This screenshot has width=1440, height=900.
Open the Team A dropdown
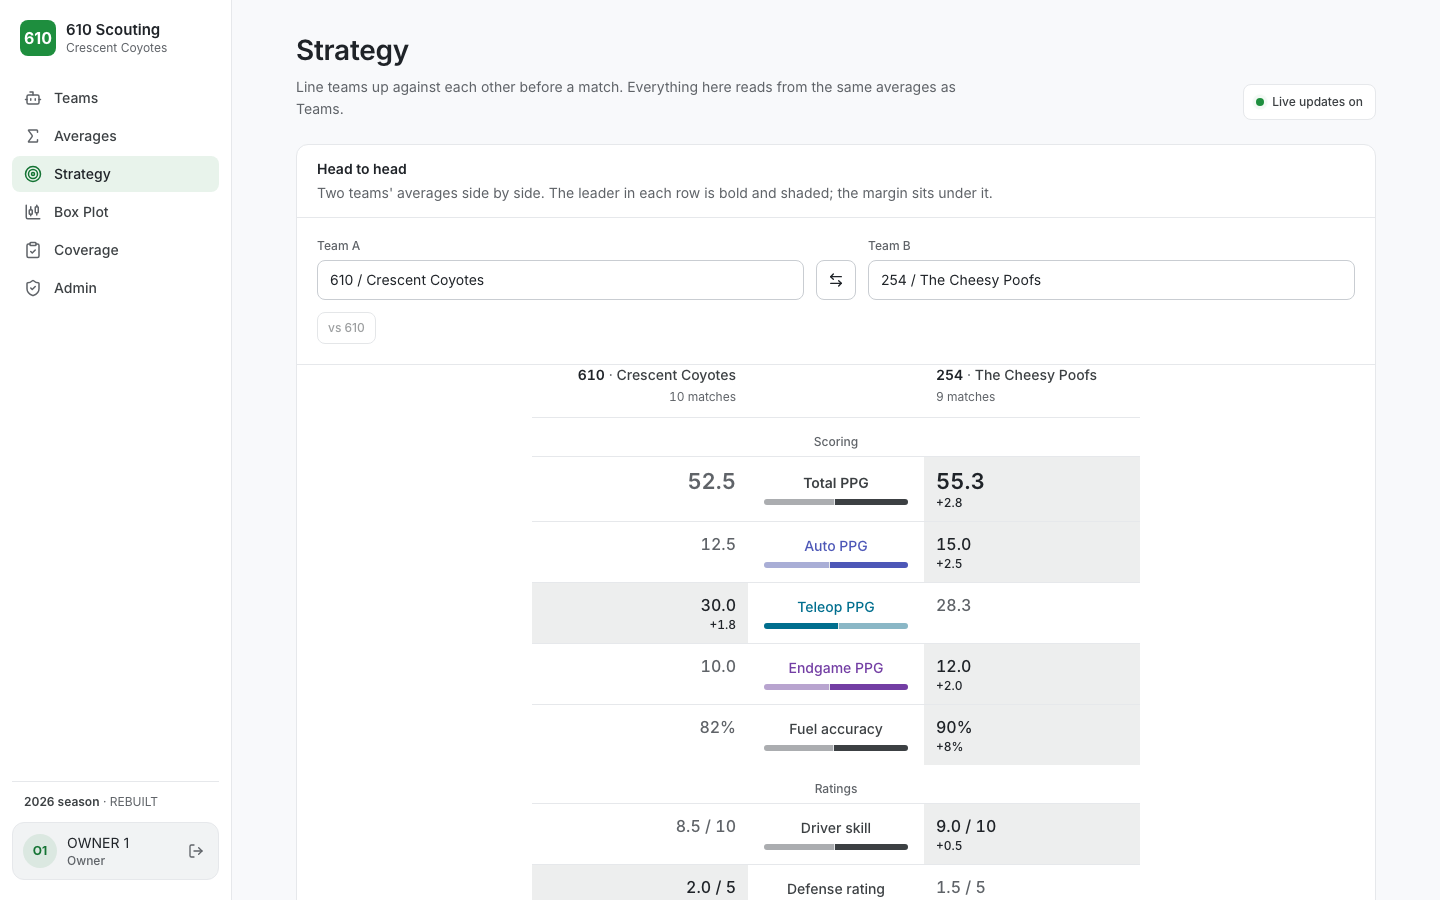click(560, 280)
